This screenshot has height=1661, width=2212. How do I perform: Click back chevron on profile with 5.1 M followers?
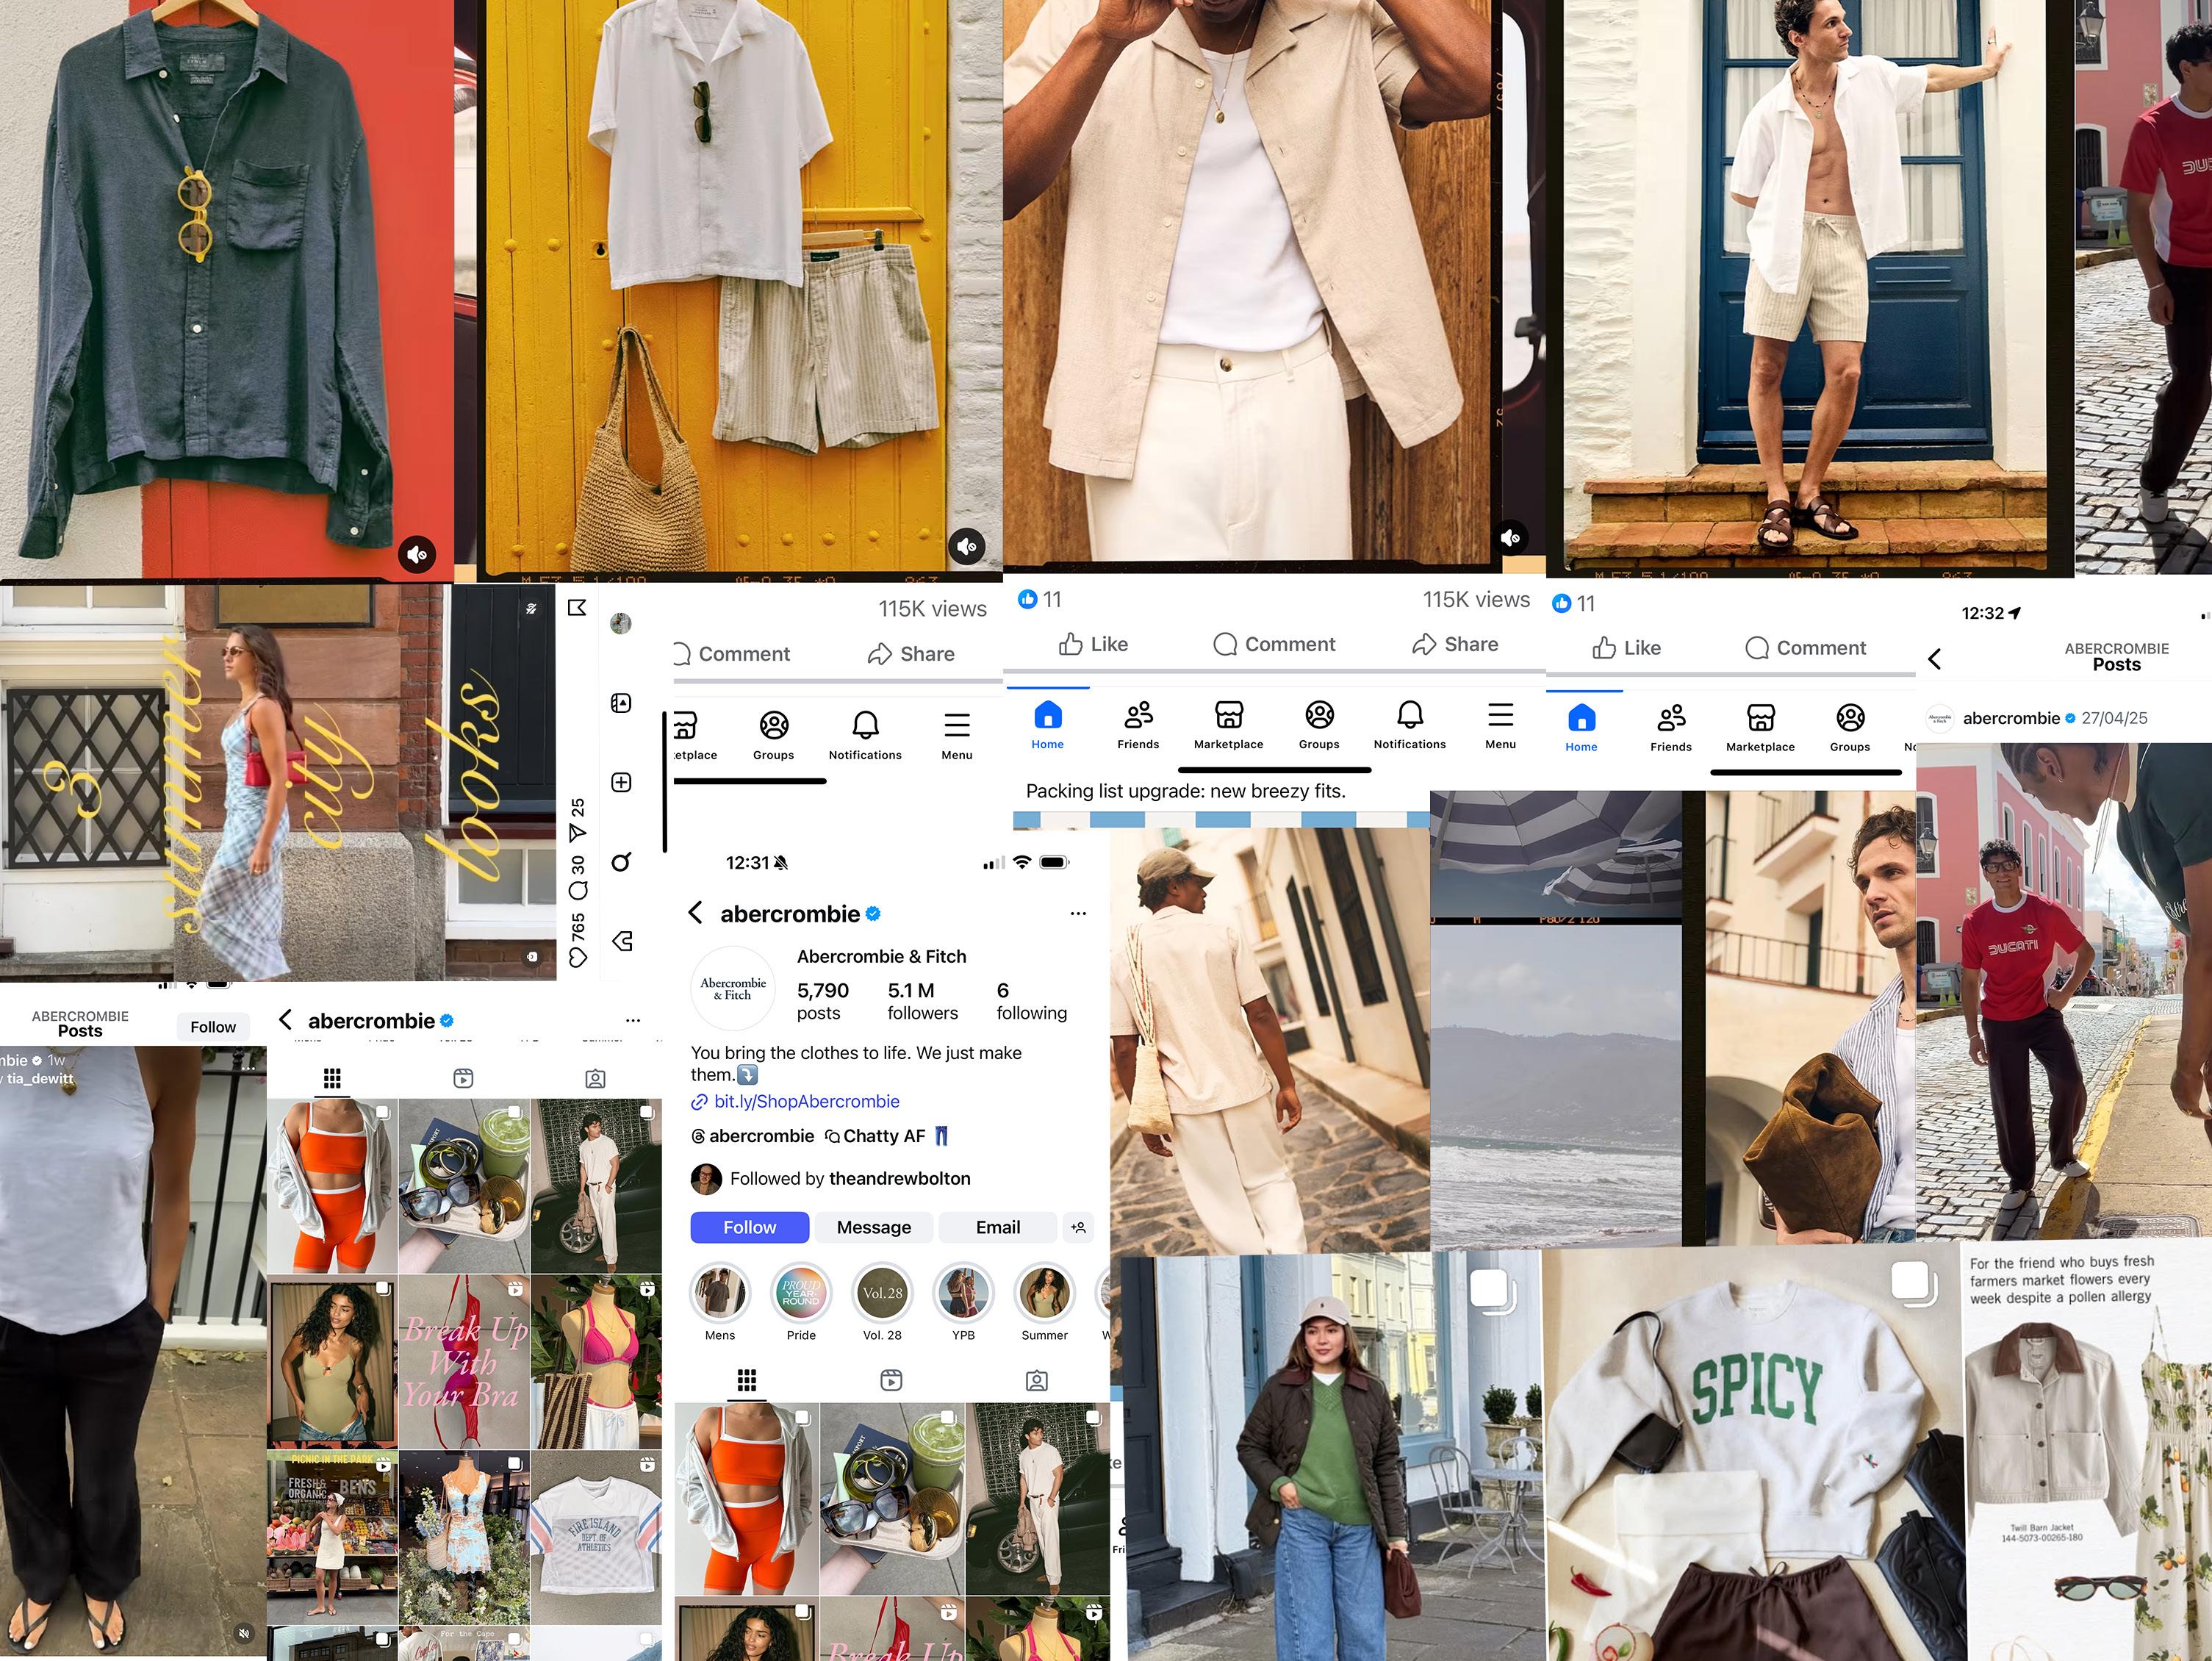point(696,913)
